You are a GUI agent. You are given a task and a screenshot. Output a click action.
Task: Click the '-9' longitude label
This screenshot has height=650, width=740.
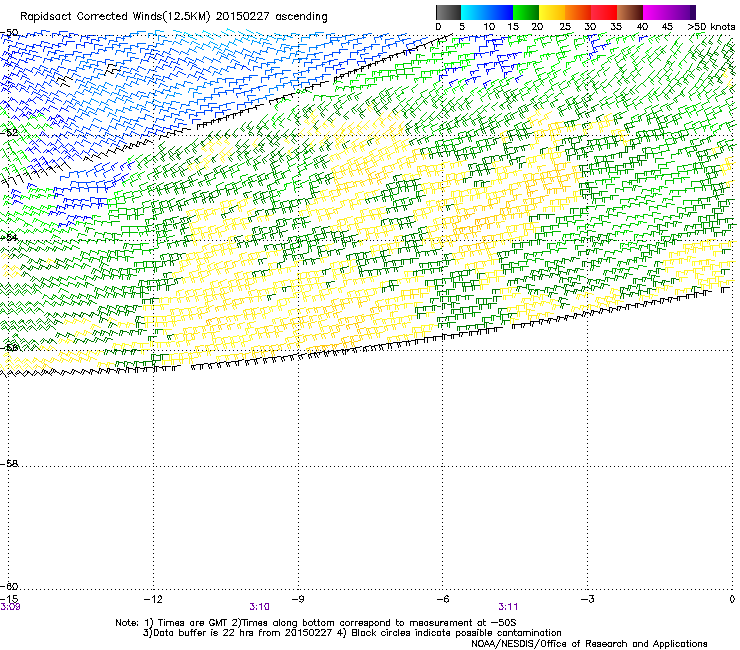(298, 599)
